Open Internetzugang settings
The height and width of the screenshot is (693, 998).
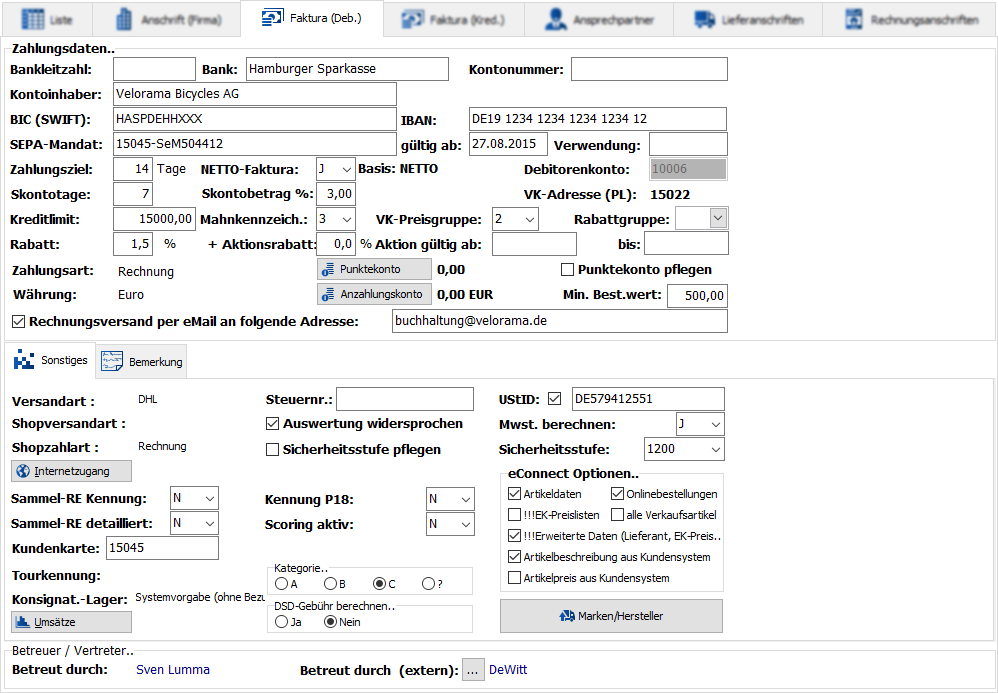[71, 471]
